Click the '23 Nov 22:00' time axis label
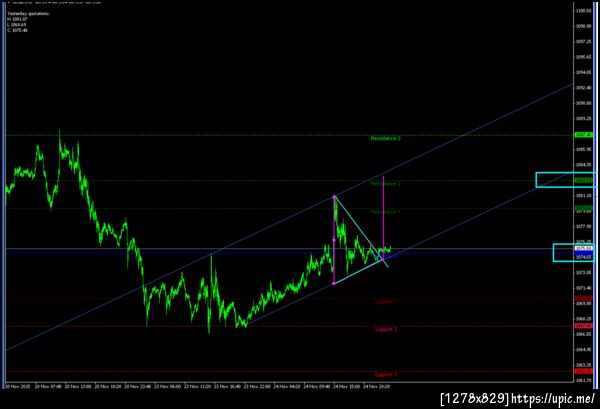600x409 pixels. (257, 387)
